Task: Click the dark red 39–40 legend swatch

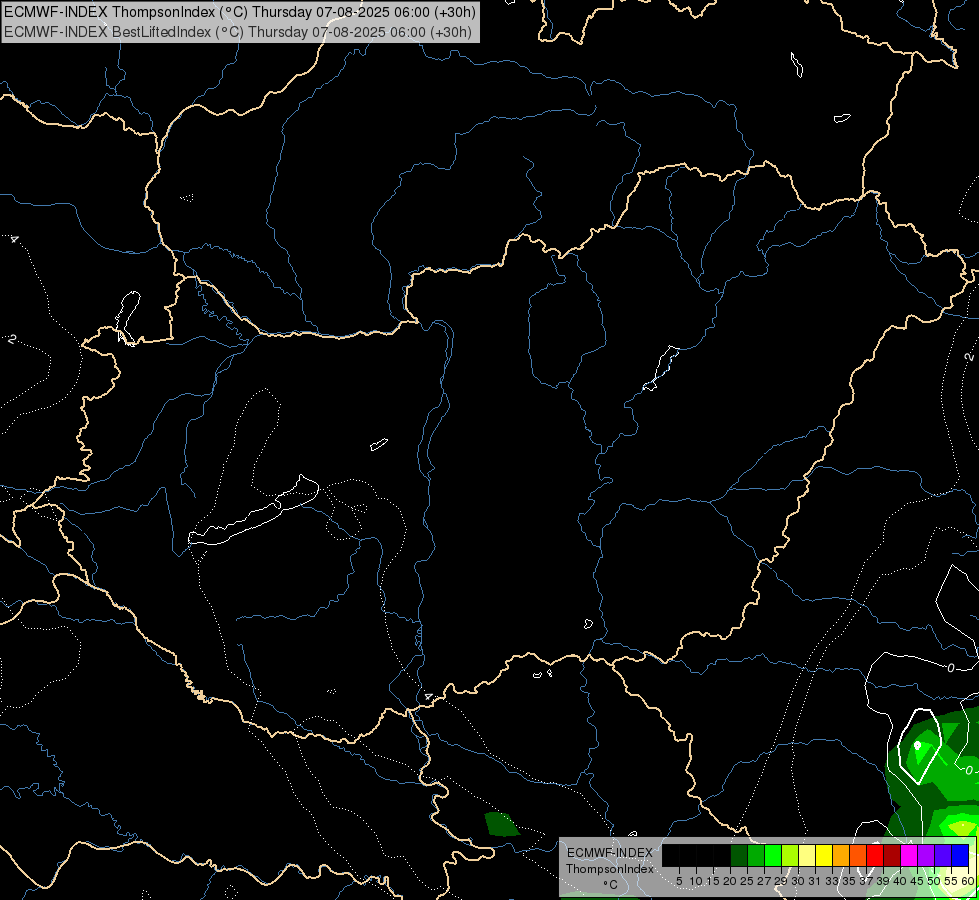Action: pyautogui.click(x=892, y=855)
